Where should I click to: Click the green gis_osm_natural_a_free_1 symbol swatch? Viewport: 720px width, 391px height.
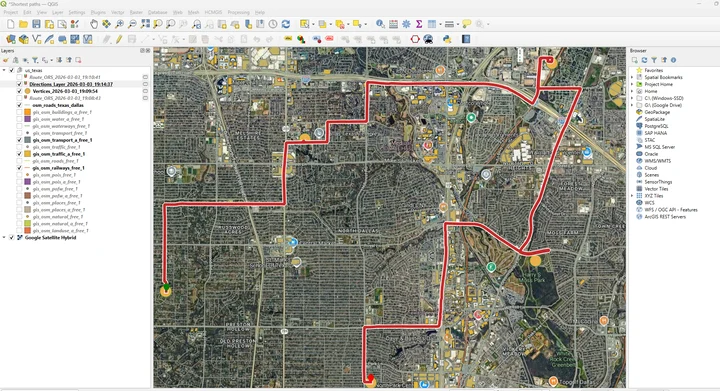point(28,223)
